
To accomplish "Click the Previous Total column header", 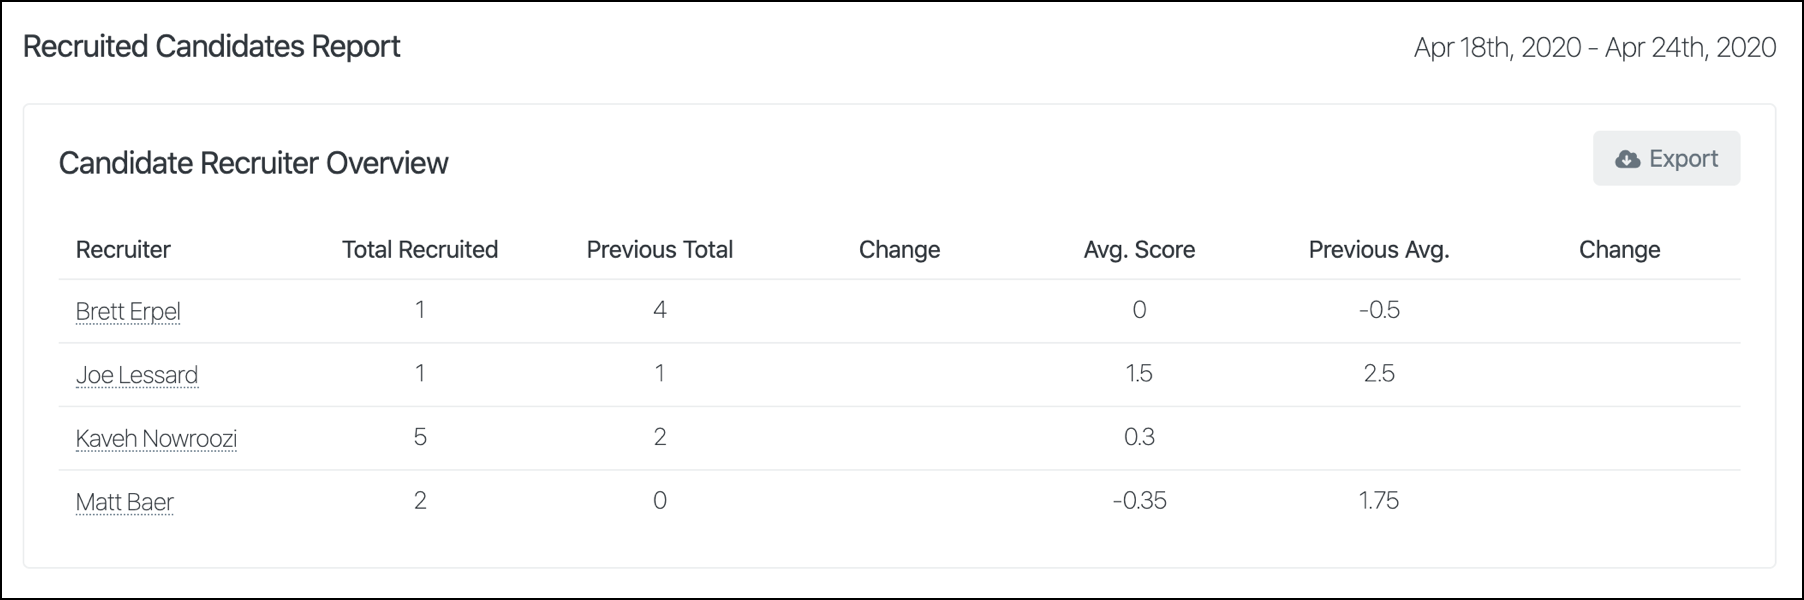I will pos(660,249).
